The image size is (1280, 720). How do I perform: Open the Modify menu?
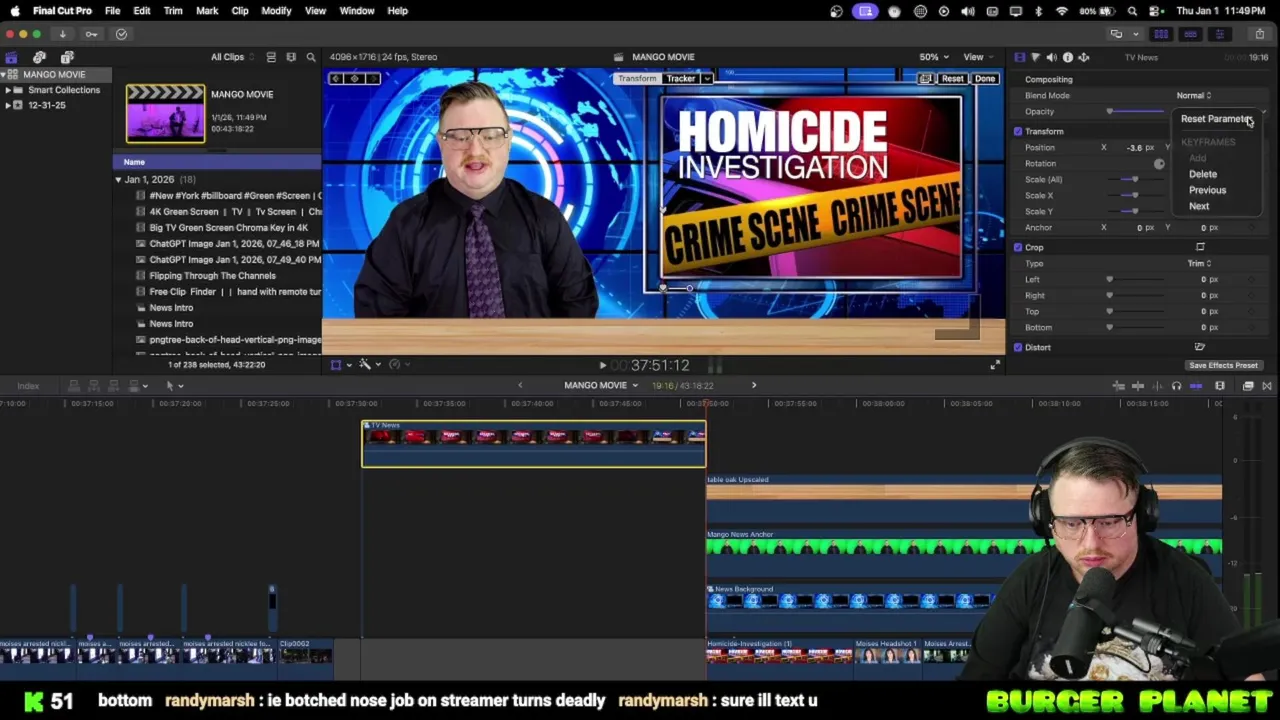coord(276,11)
